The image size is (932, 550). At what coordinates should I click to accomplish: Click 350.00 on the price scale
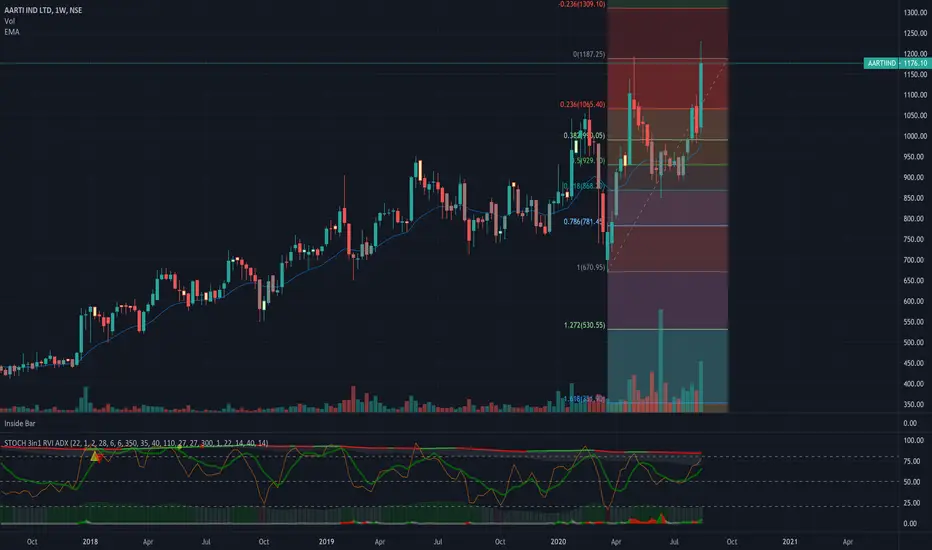(915, 404)
